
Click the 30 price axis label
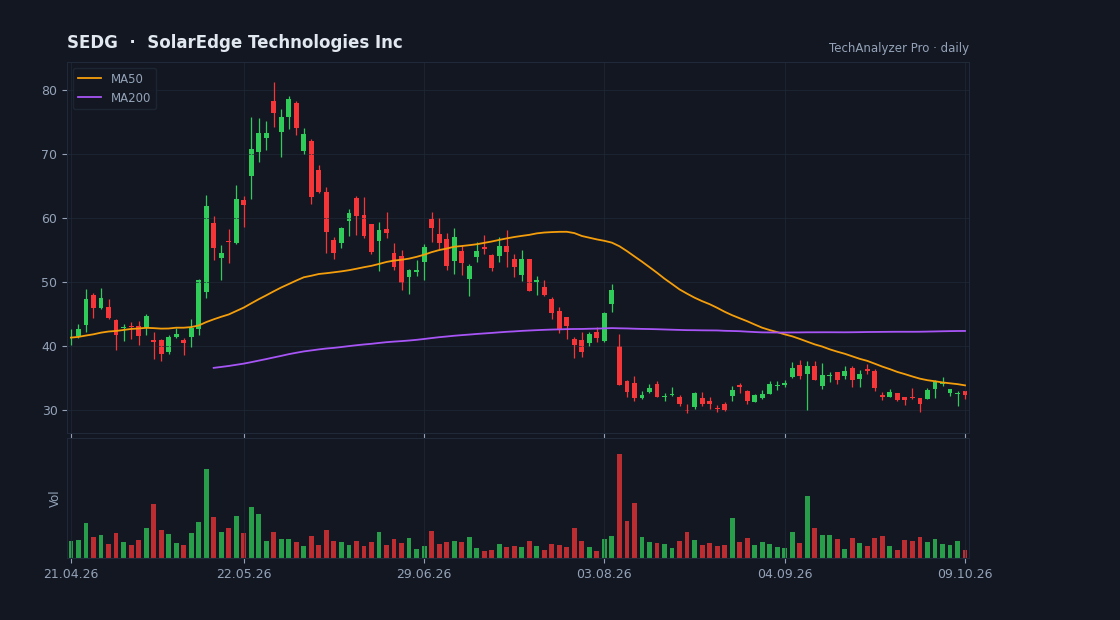pyautogui.click(x=49, y=410)
